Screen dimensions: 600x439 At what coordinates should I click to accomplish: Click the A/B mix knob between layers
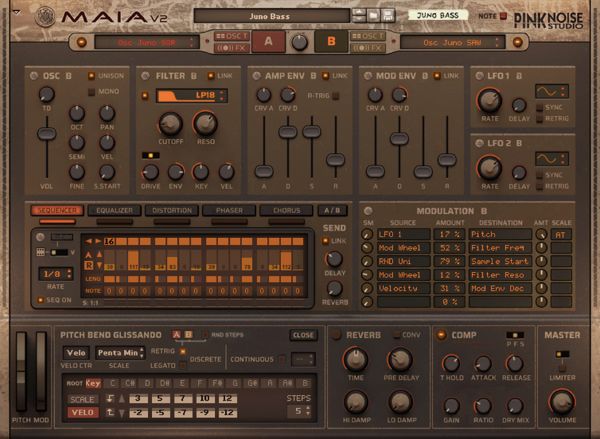[x=300, y=42]
